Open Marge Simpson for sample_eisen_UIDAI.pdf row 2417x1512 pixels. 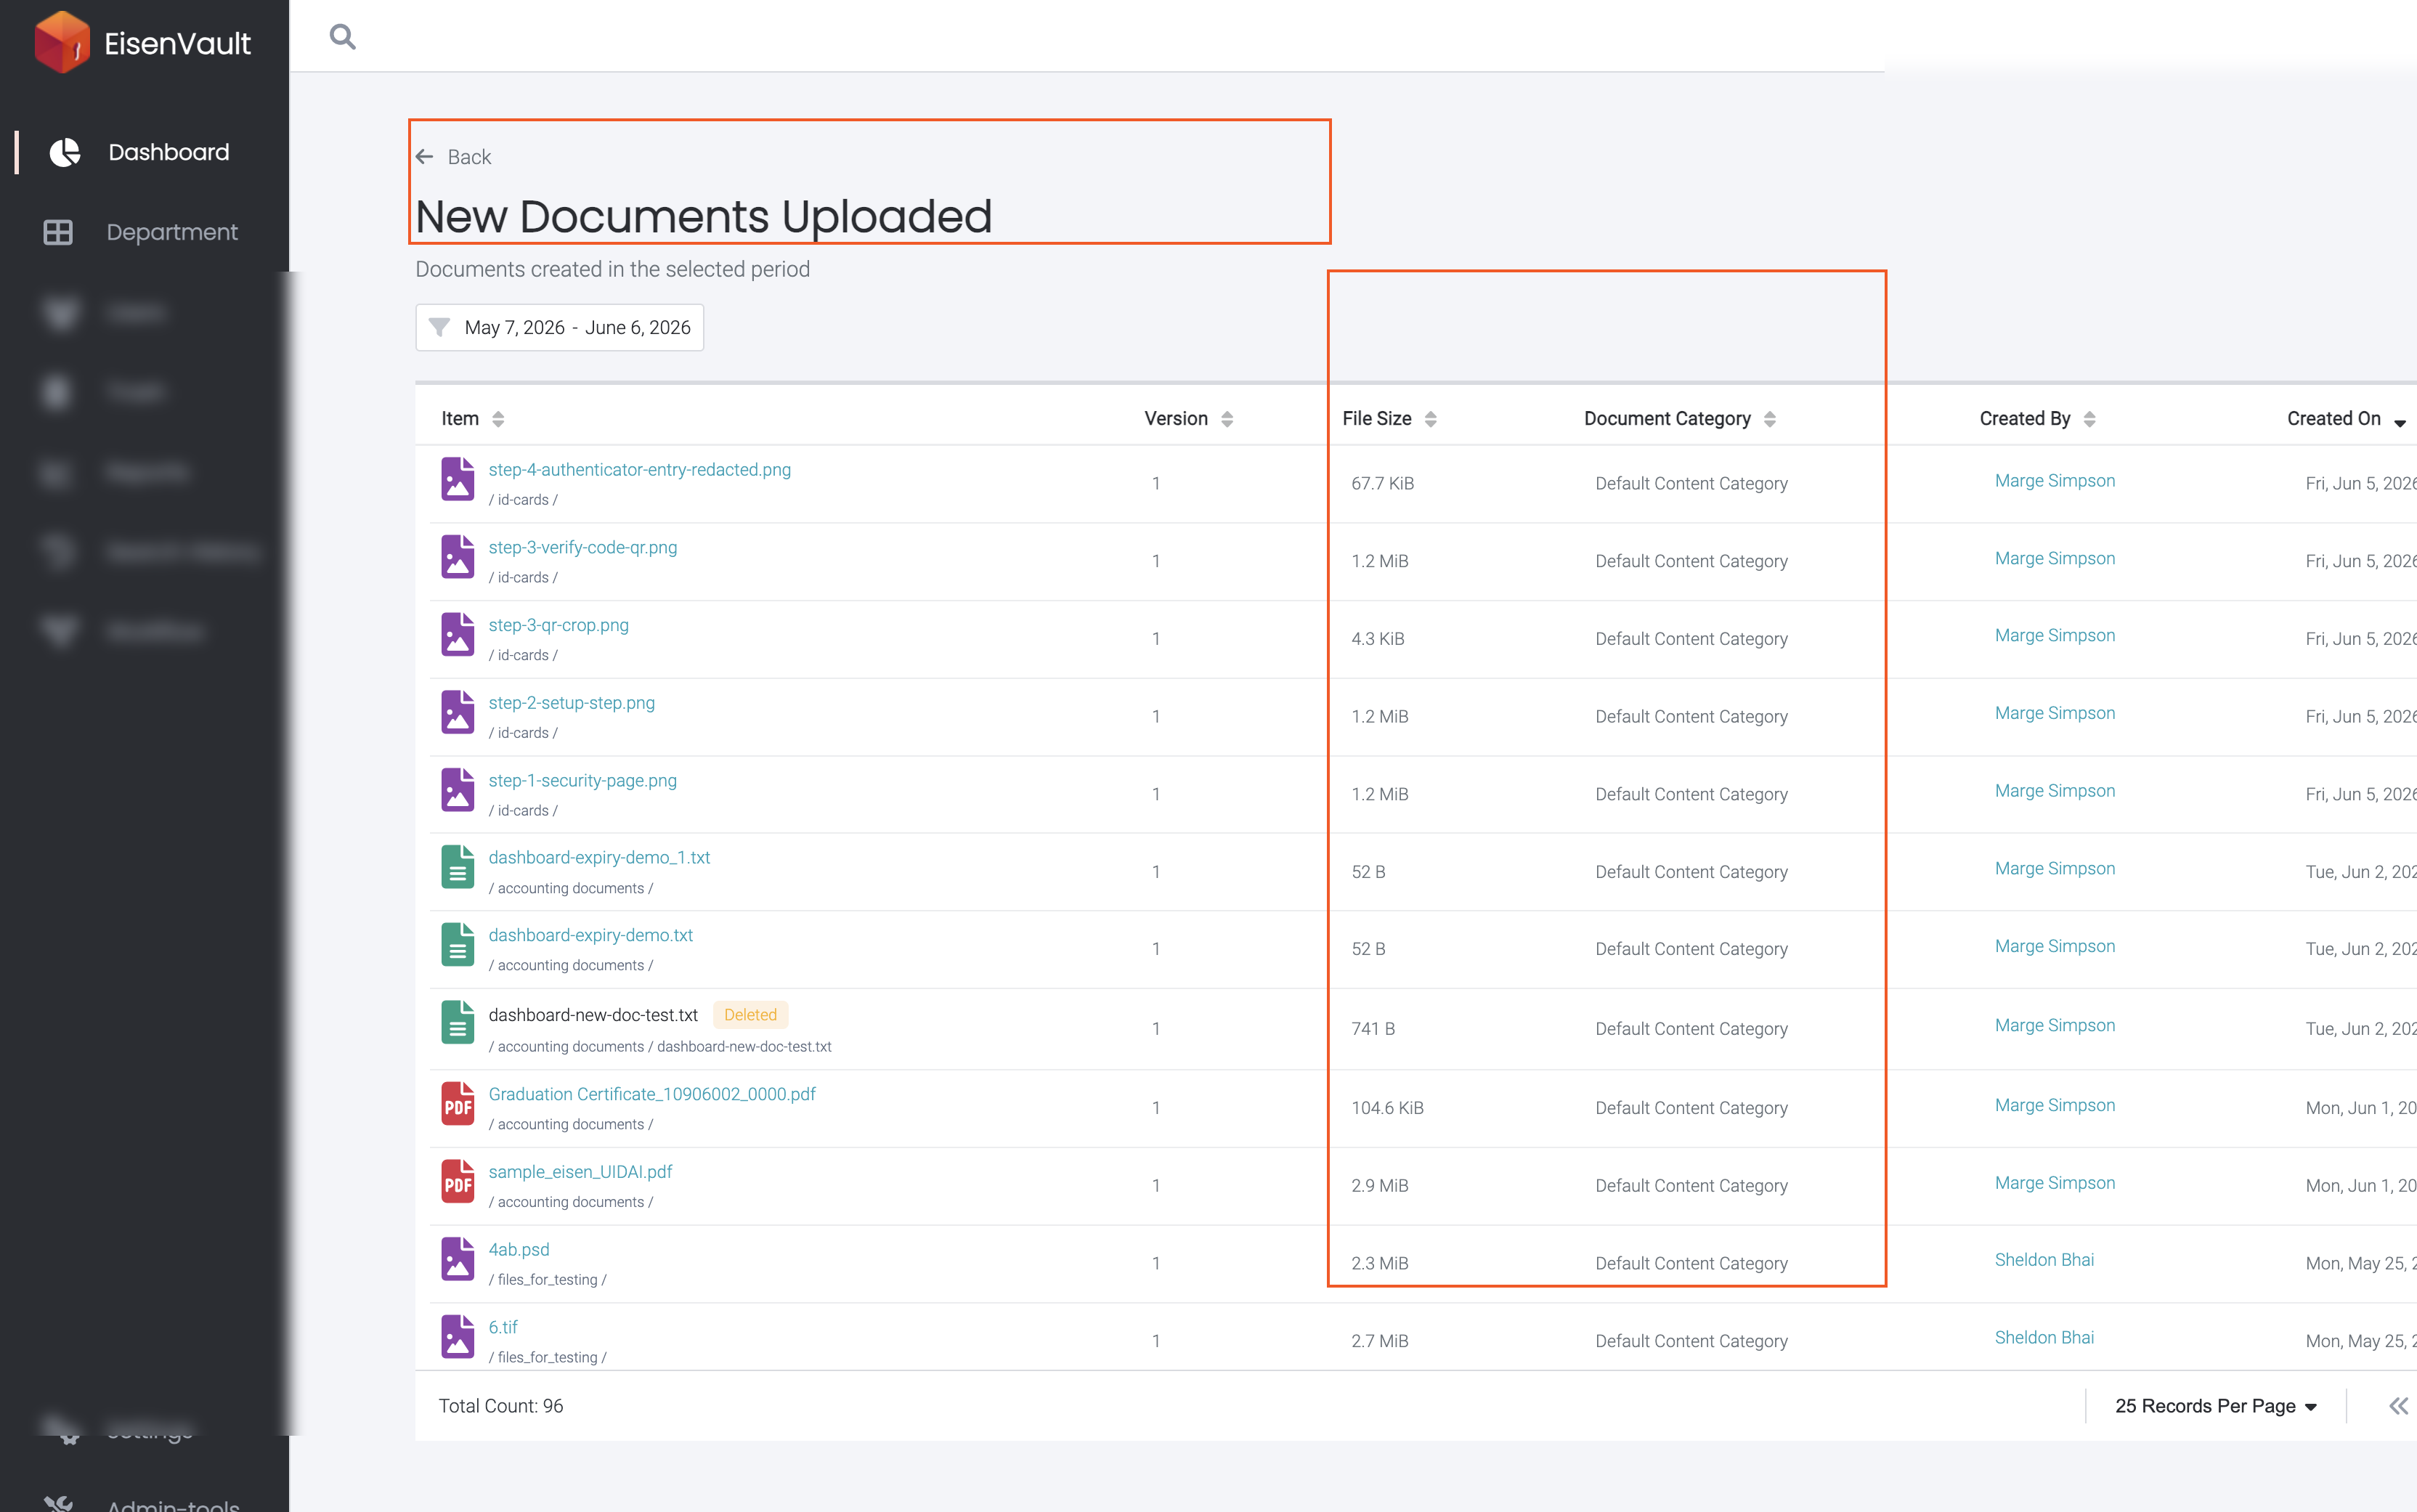[x=2054, y=1183]
